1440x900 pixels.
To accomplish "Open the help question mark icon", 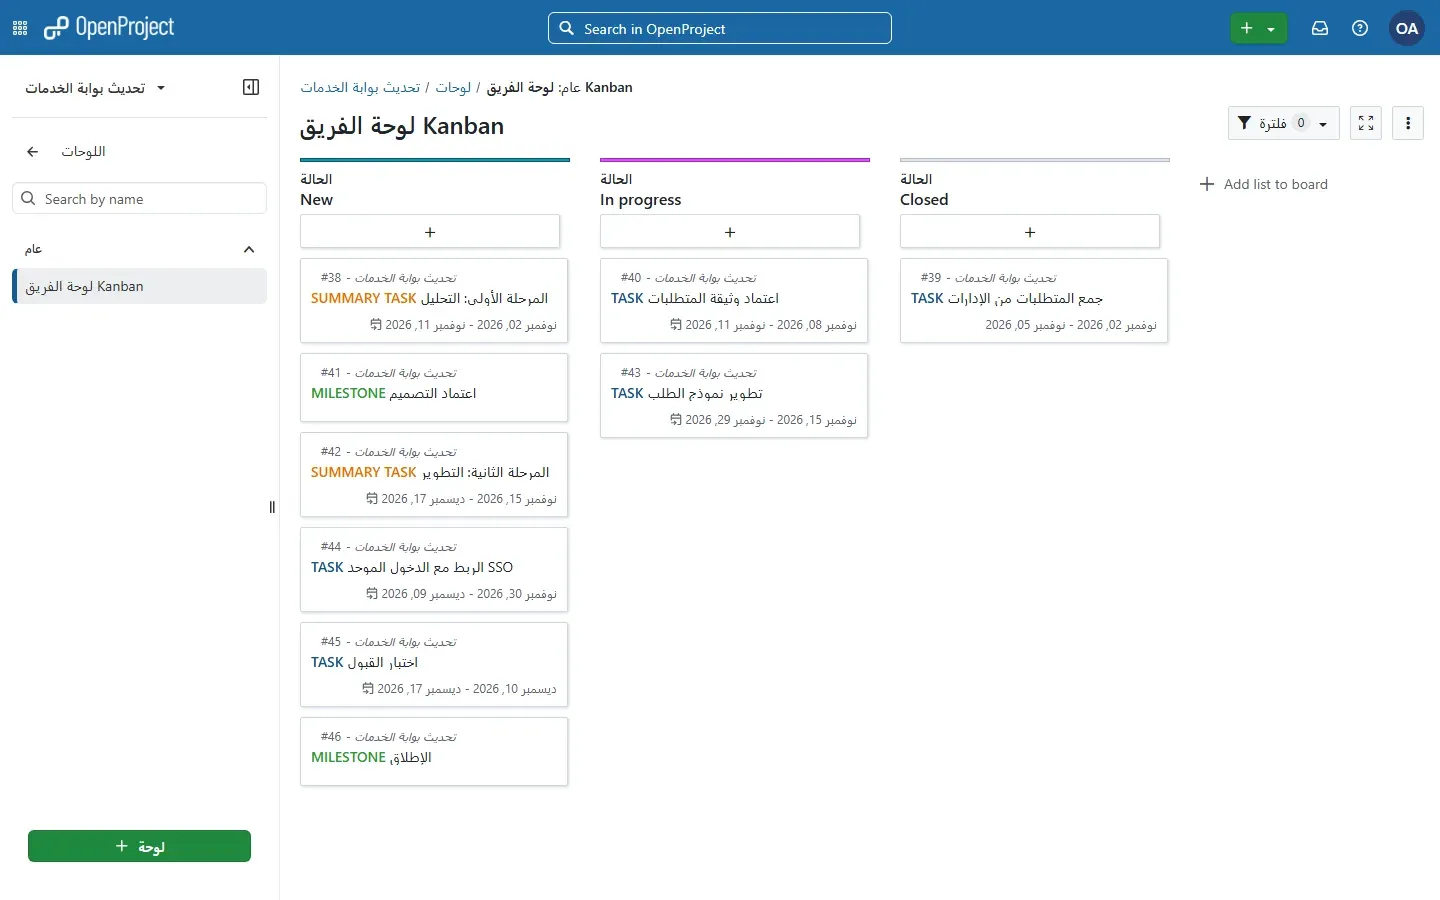I will [x=1360, y=29].
